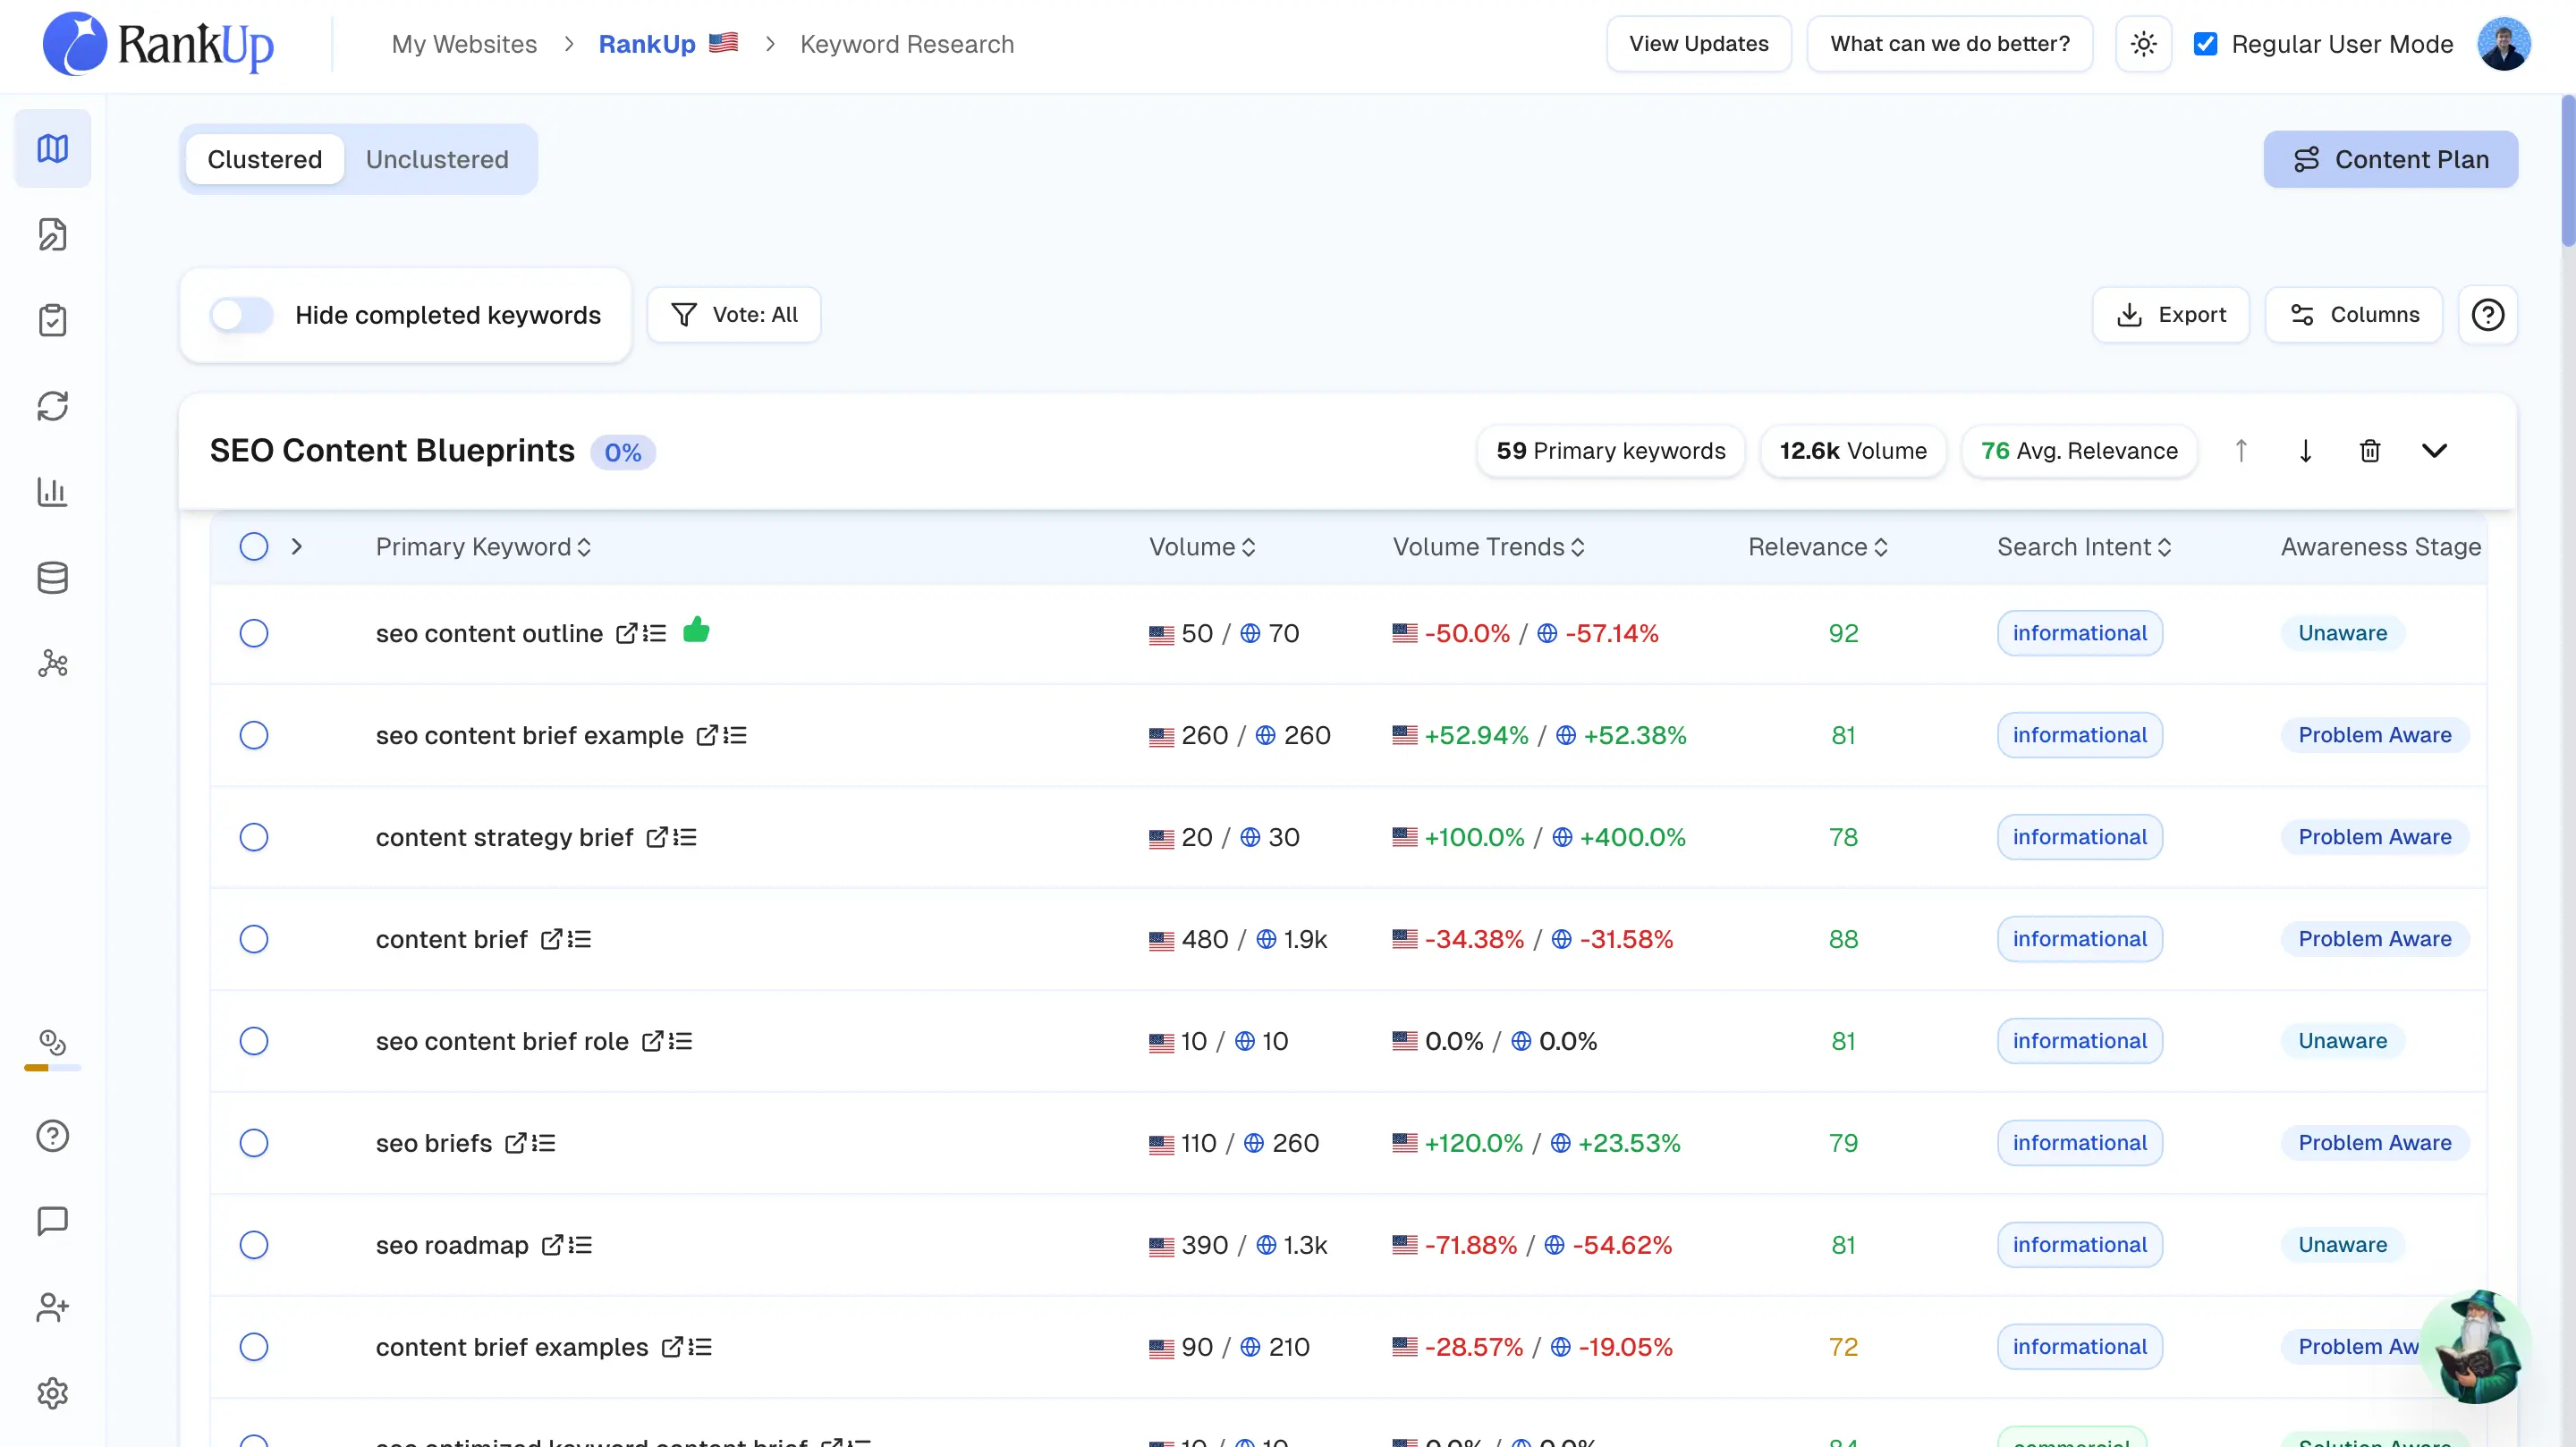The width and height of the screenshot is (2576, 1447).
Task: Toggle light/dark theme sun icon
Action: click(x=2143, y=44)
